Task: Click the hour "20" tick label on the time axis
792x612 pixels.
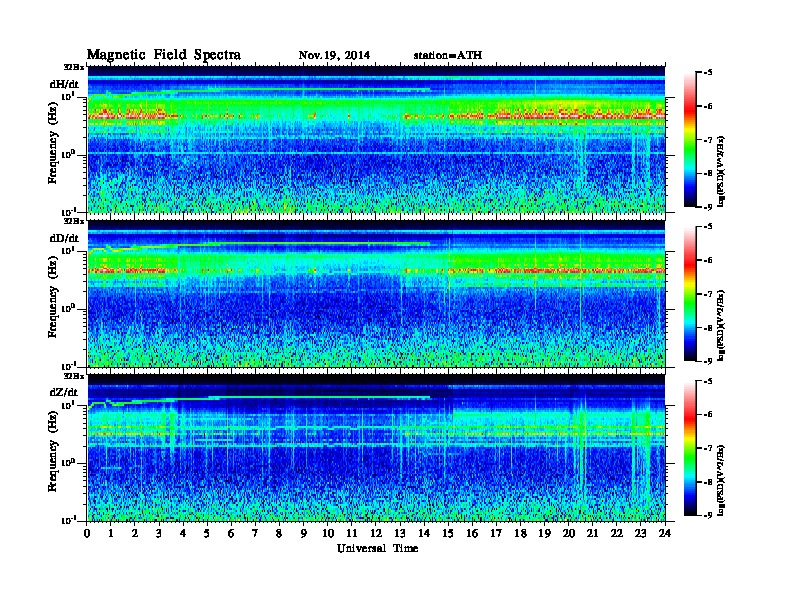Action: [x=569, y=533]
